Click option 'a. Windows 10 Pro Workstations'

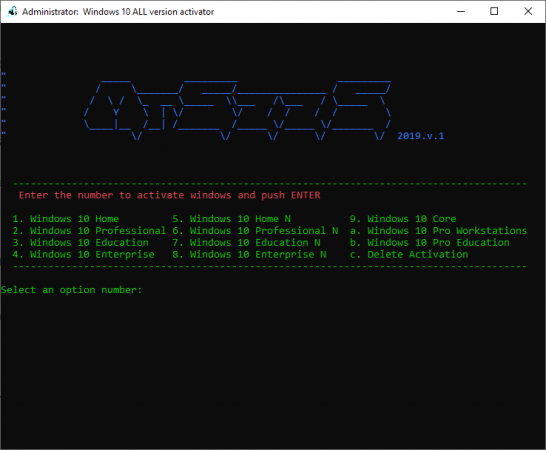tap(438, 231)
